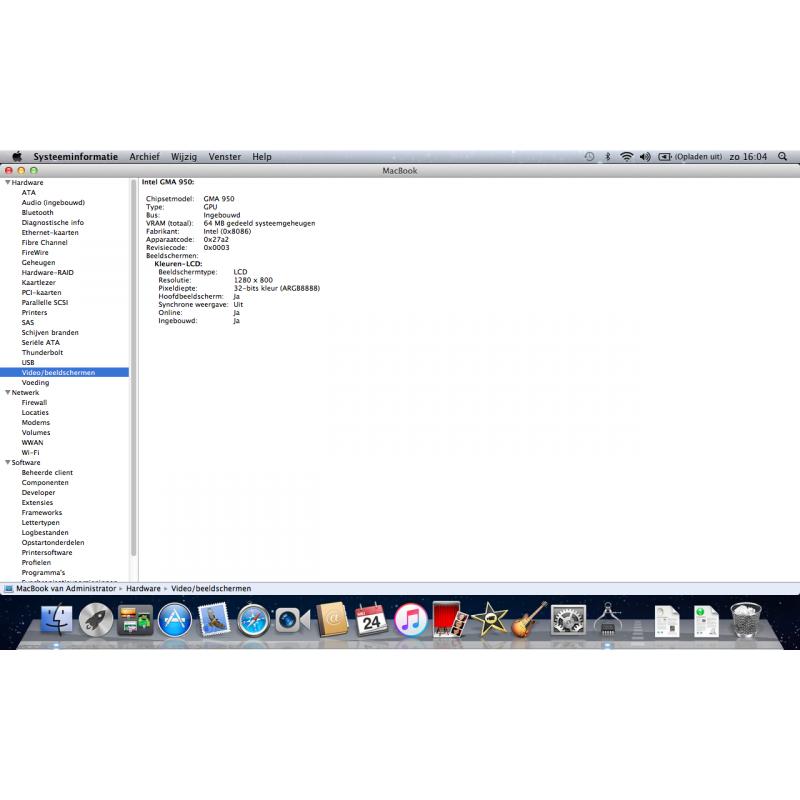Open GarageBand guitar icon in Dock

pos(529,619)
